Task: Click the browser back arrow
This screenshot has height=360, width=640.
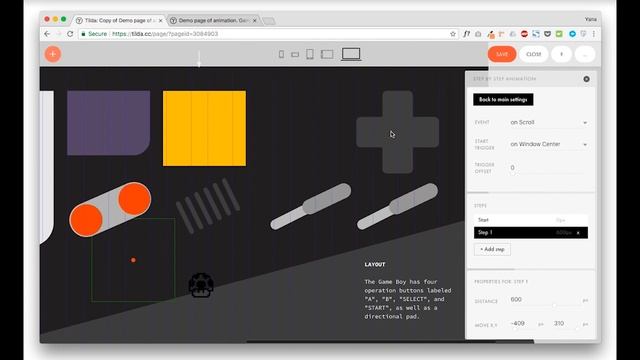Action: [x=47, y=34]
